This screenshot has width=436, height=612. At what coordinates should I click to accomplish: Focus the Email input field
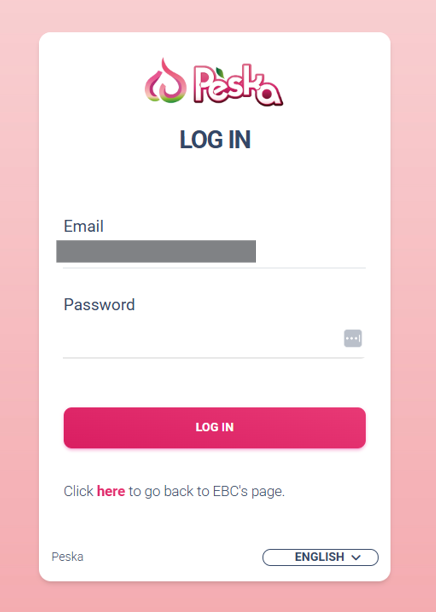point(214,251)
